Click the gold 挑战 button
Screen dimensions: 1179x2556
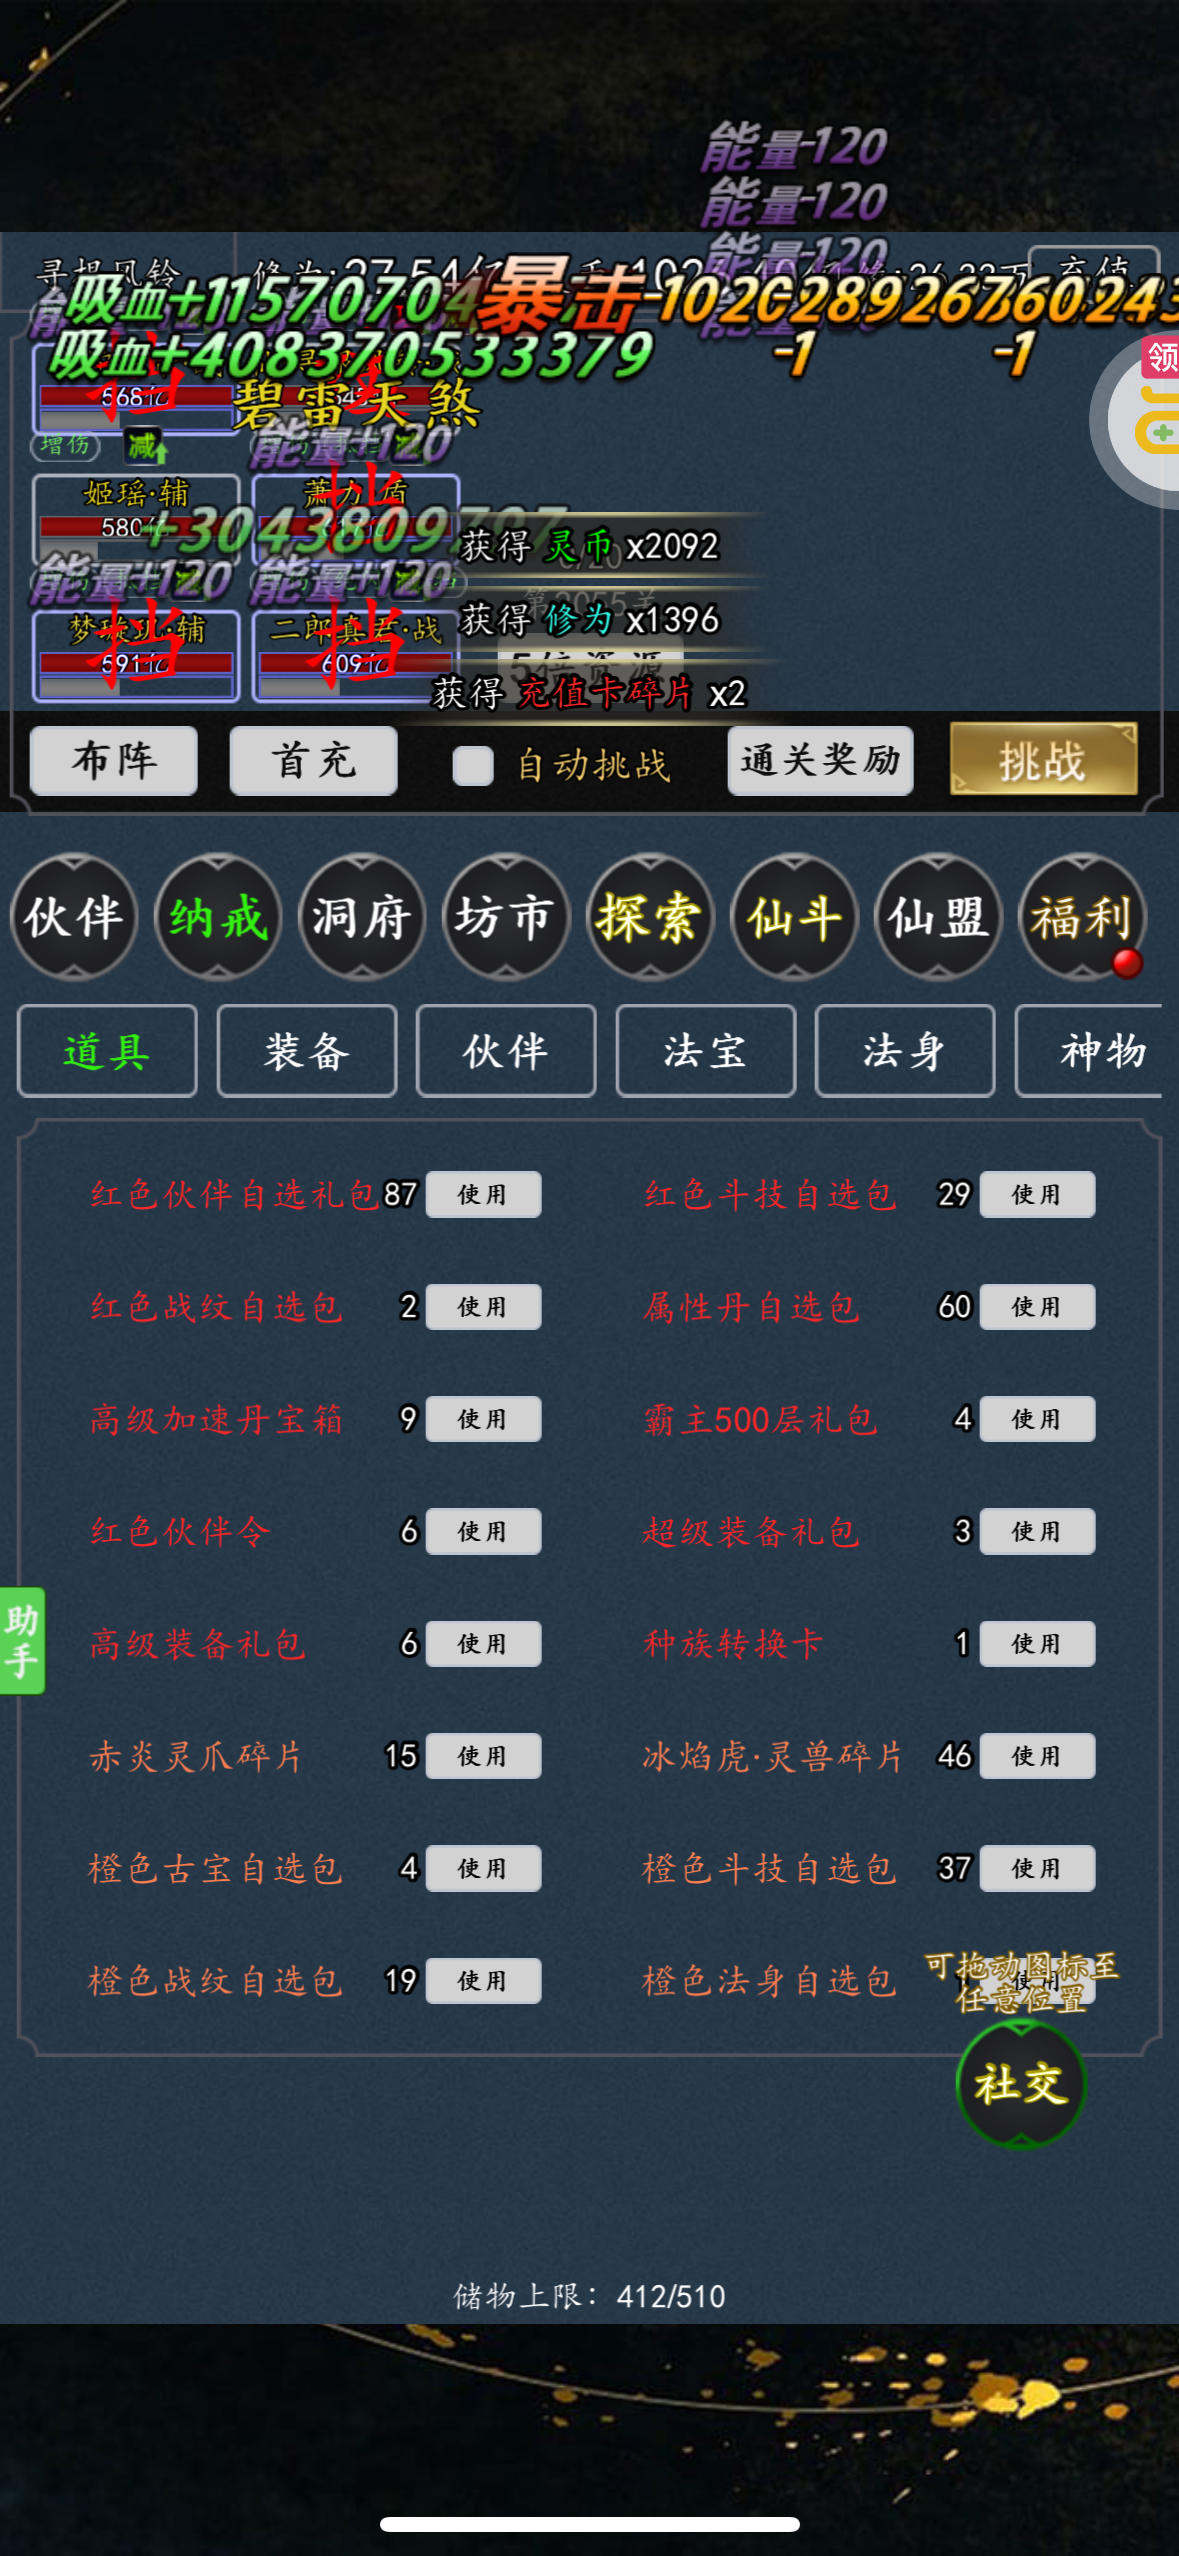pyautogui.click(x=1043, y=761)
